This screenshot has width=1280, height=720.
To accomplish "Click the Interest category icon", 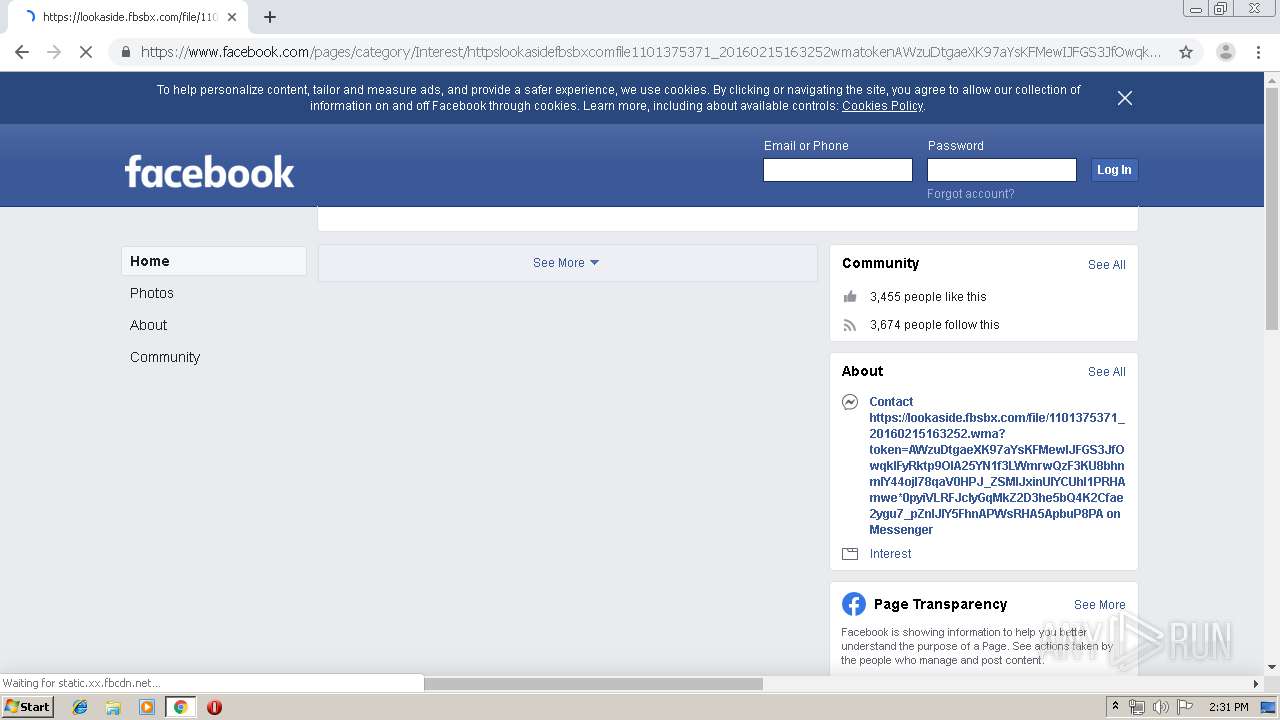I will click(x=850, y=554).
